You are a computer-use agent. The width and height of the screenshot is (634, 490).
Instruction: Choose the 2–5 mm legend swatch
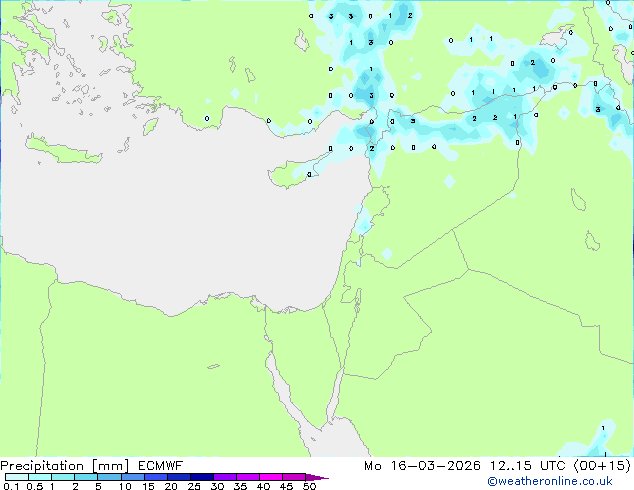tap(86, 477)
